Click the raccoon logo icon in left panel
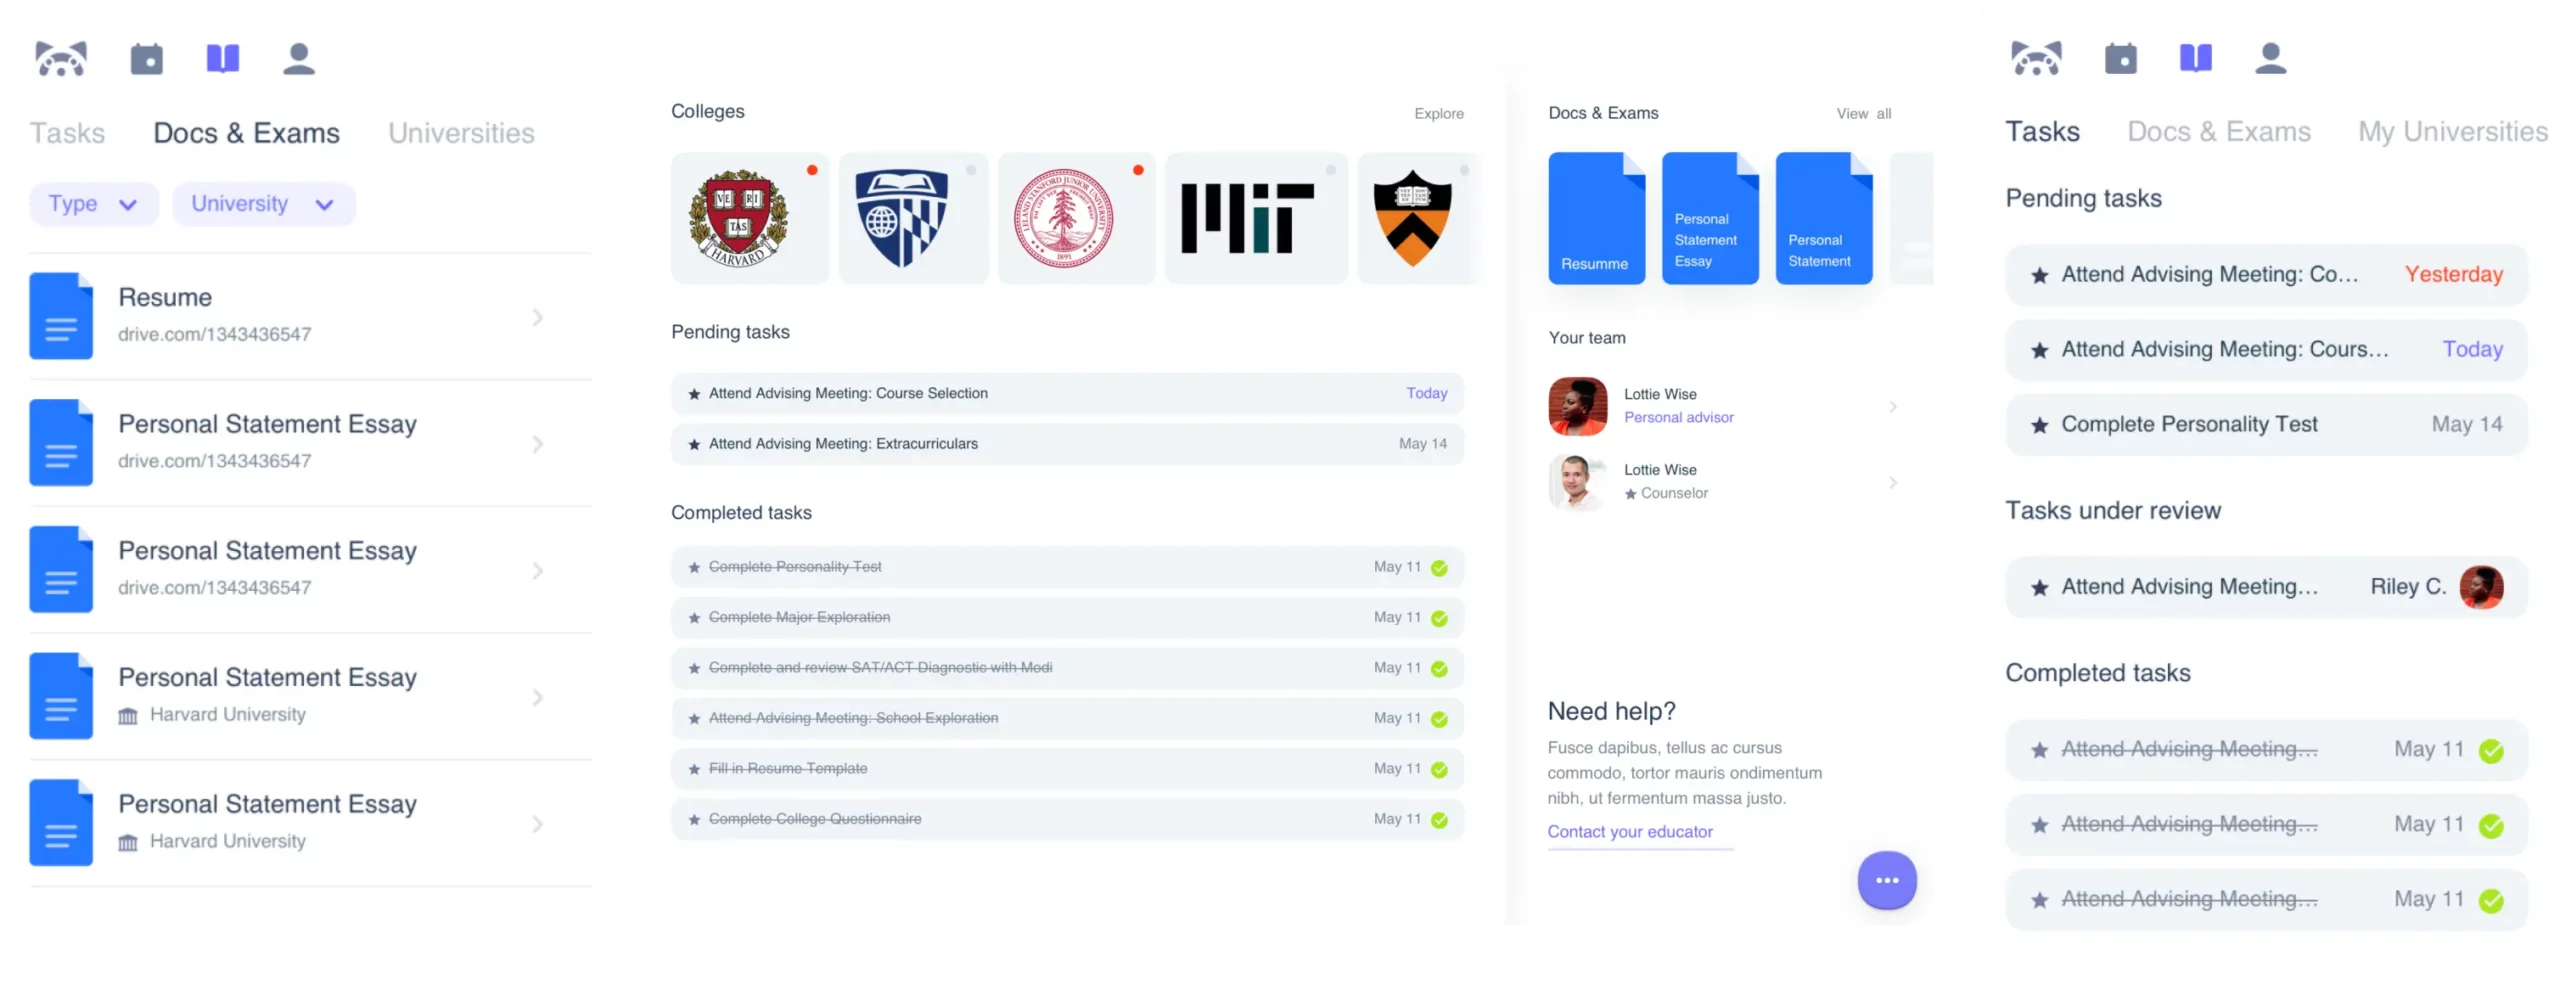Viewport: 2560px width, 990px height. pos(60,59)
